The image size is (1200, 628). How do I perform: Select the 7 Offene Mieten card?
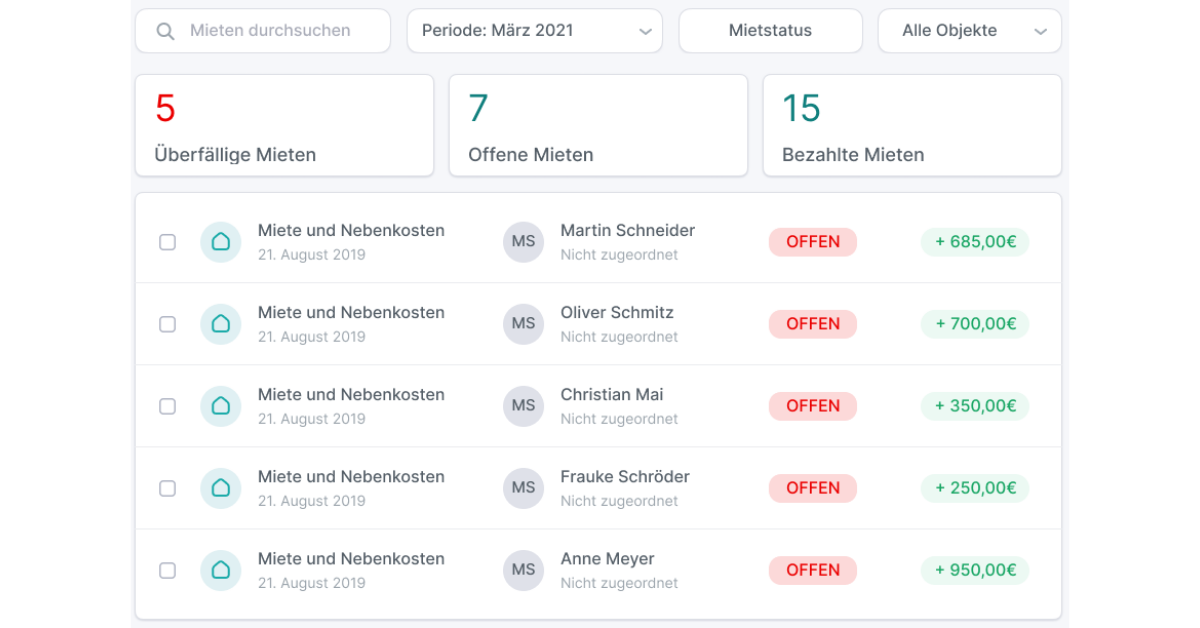598,126
